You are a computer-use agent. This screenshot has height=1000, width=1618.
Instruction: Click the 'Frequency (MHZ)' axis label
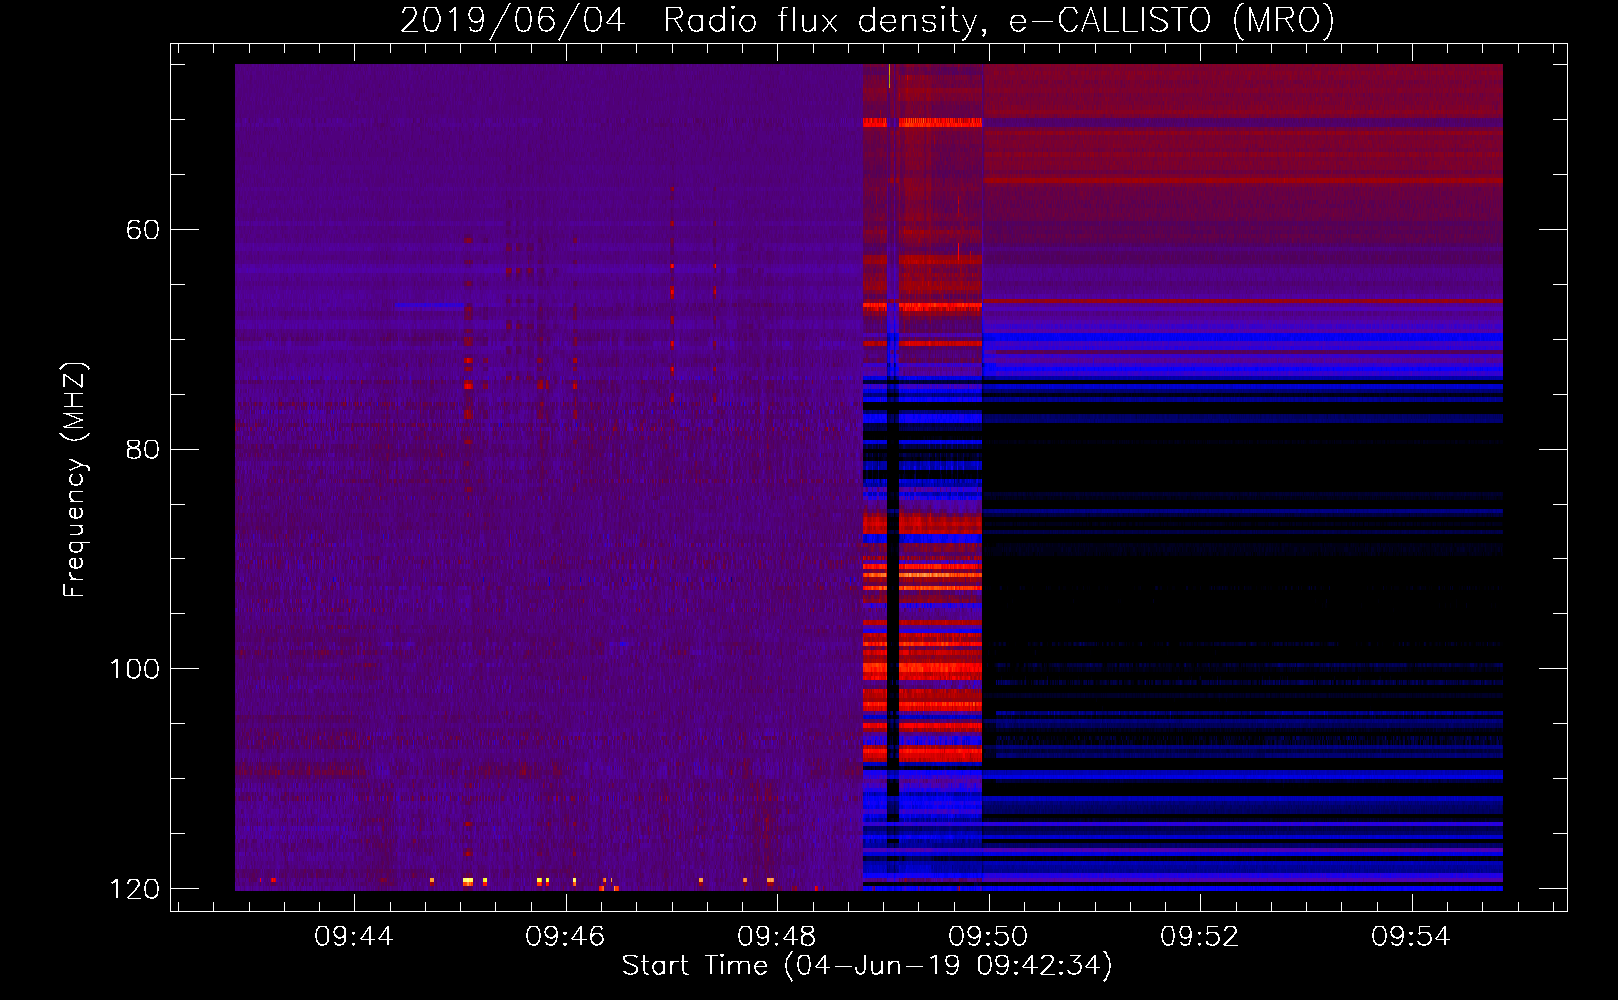[75, 480]
